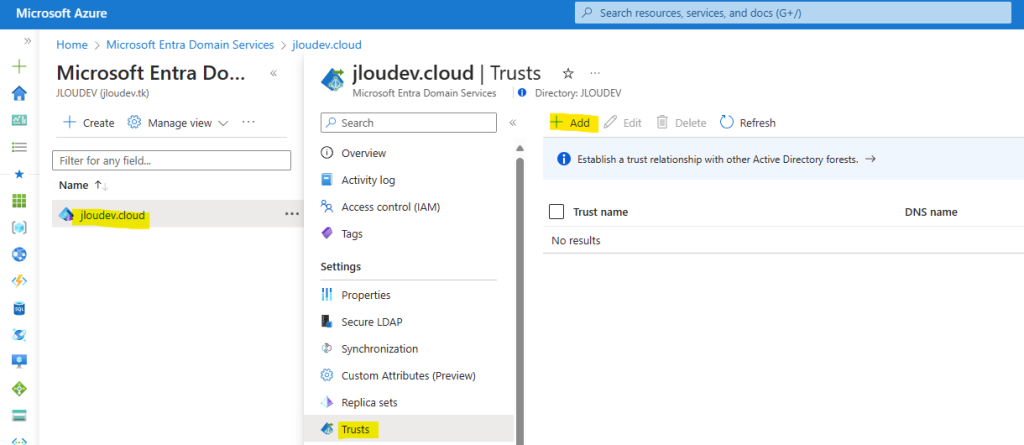
Task: Click the resource menu vertical scrollbar
Action: coord(520,301)
